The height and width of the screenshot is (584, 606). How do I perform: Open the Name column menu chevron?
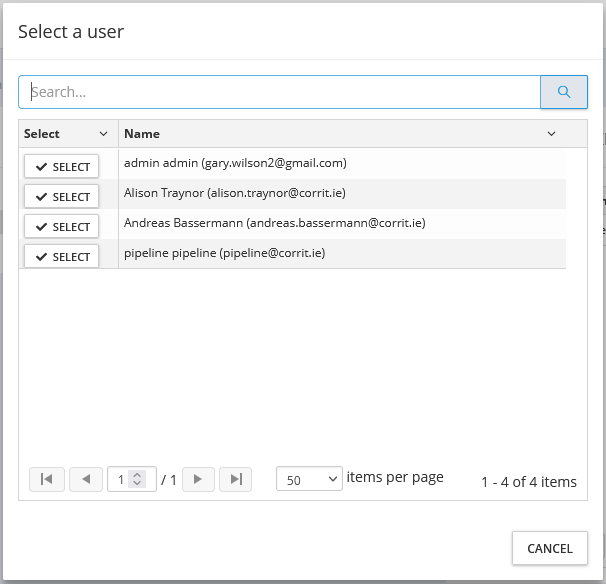(551, 134)
